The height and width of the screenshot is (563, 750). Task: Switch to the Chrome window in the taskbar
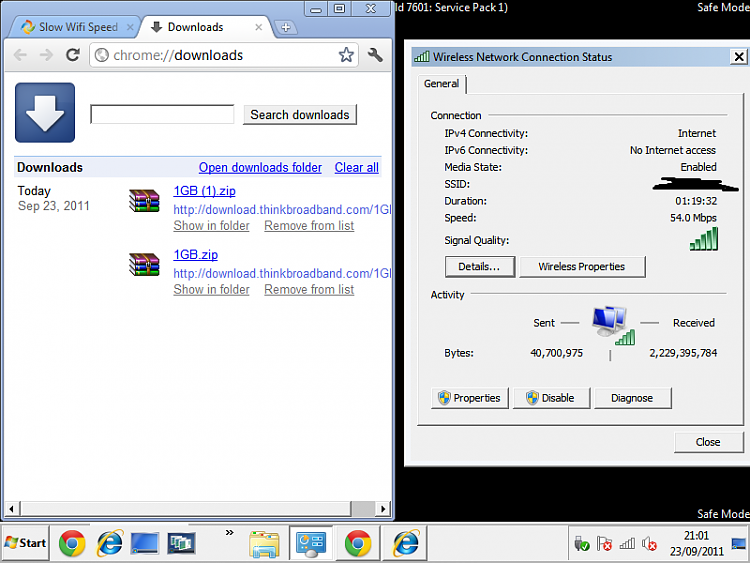358,543
